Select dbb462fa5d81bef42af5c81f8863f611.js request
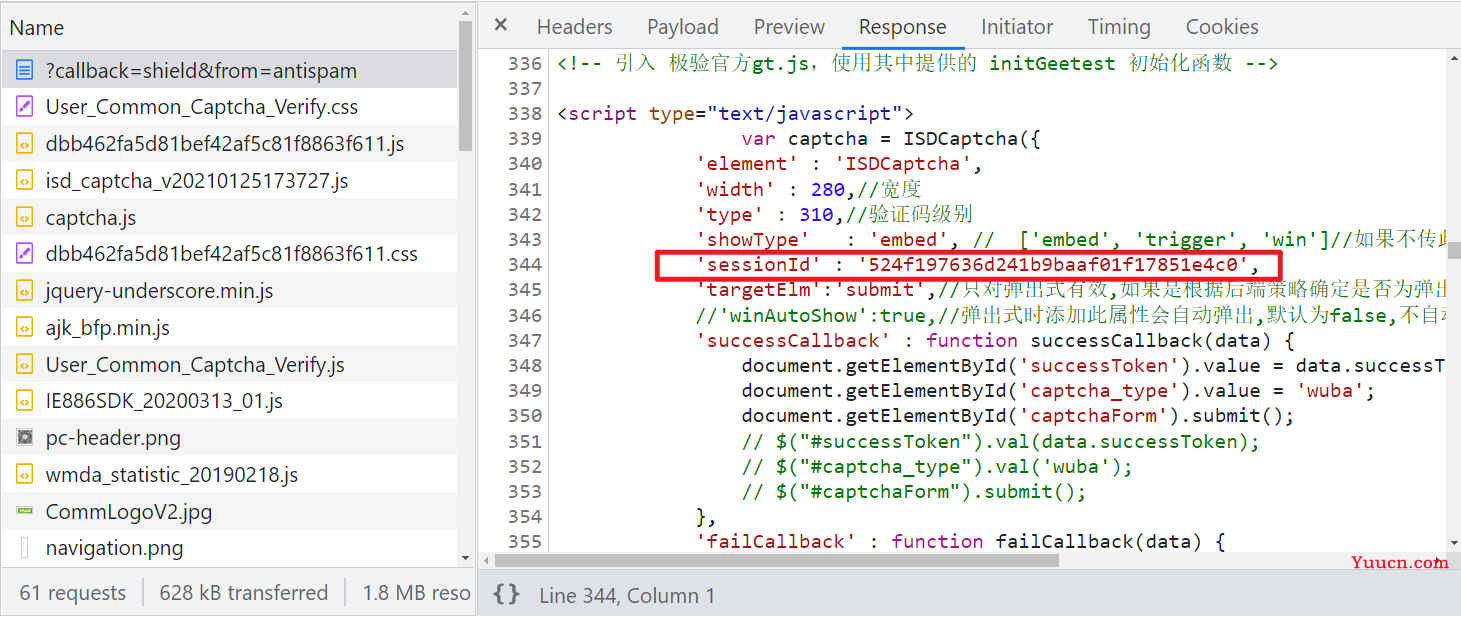This screenshot has height=617, width=1461. (x=229, y=144)
